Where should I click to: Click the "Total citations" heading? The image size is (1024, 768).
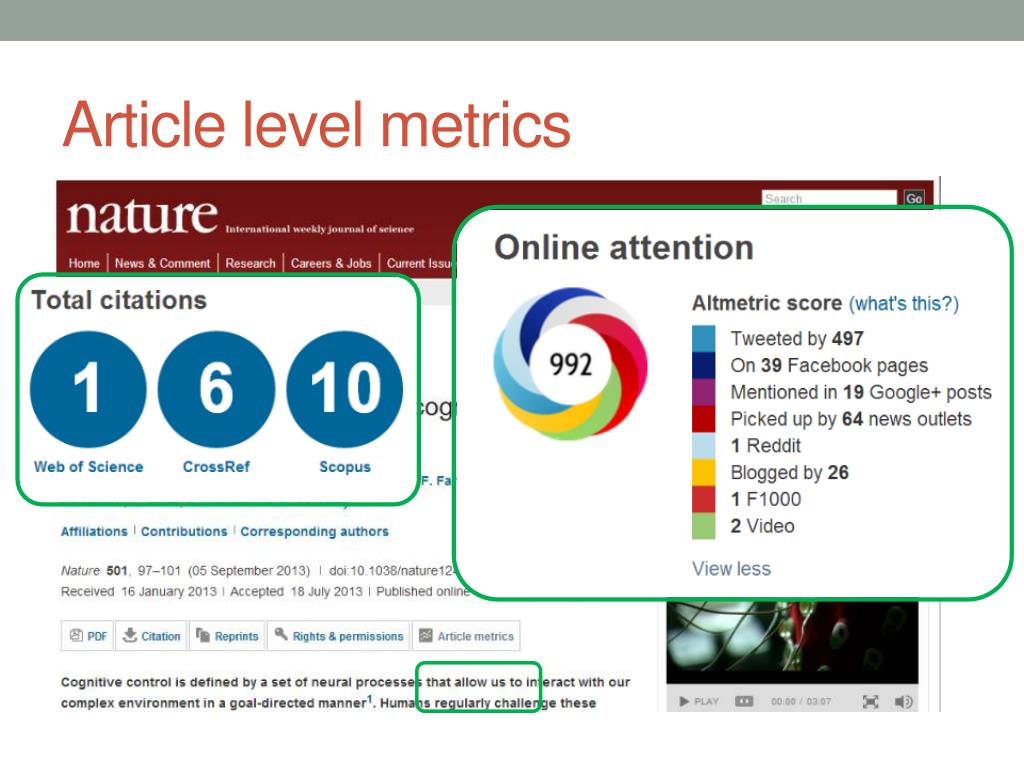coord(119,300)
